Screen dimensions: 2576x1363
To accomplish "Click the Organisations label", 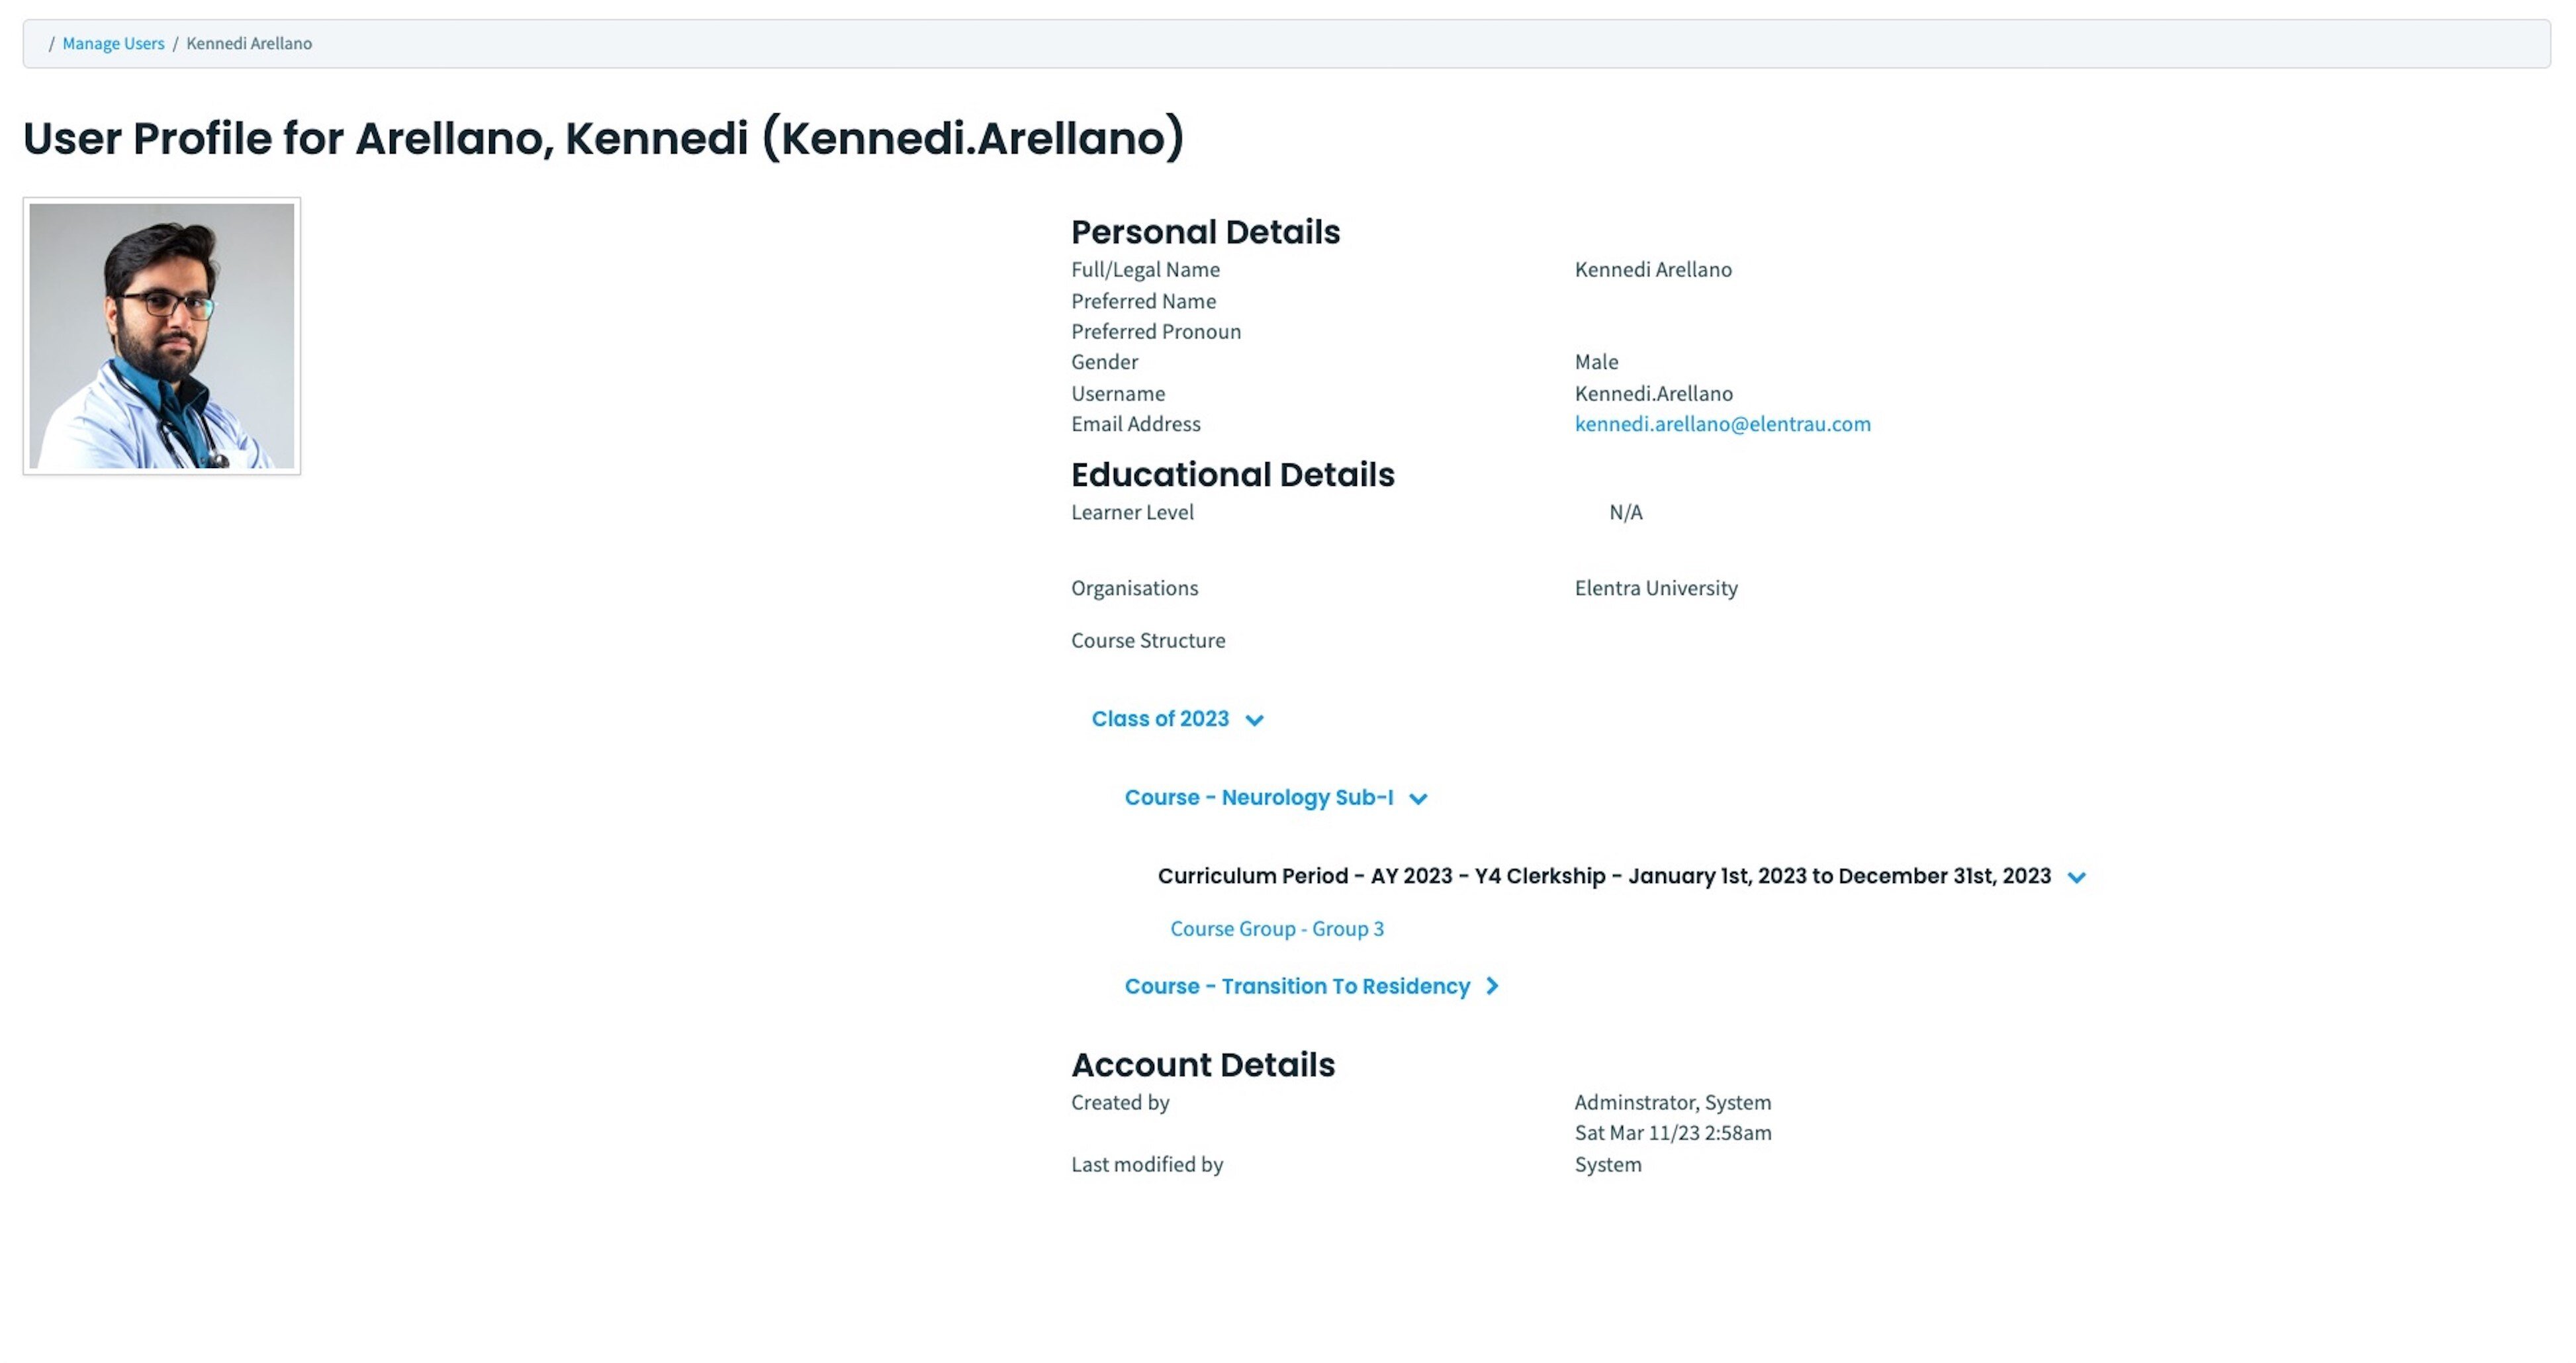I will click(x=1134, y=588).
